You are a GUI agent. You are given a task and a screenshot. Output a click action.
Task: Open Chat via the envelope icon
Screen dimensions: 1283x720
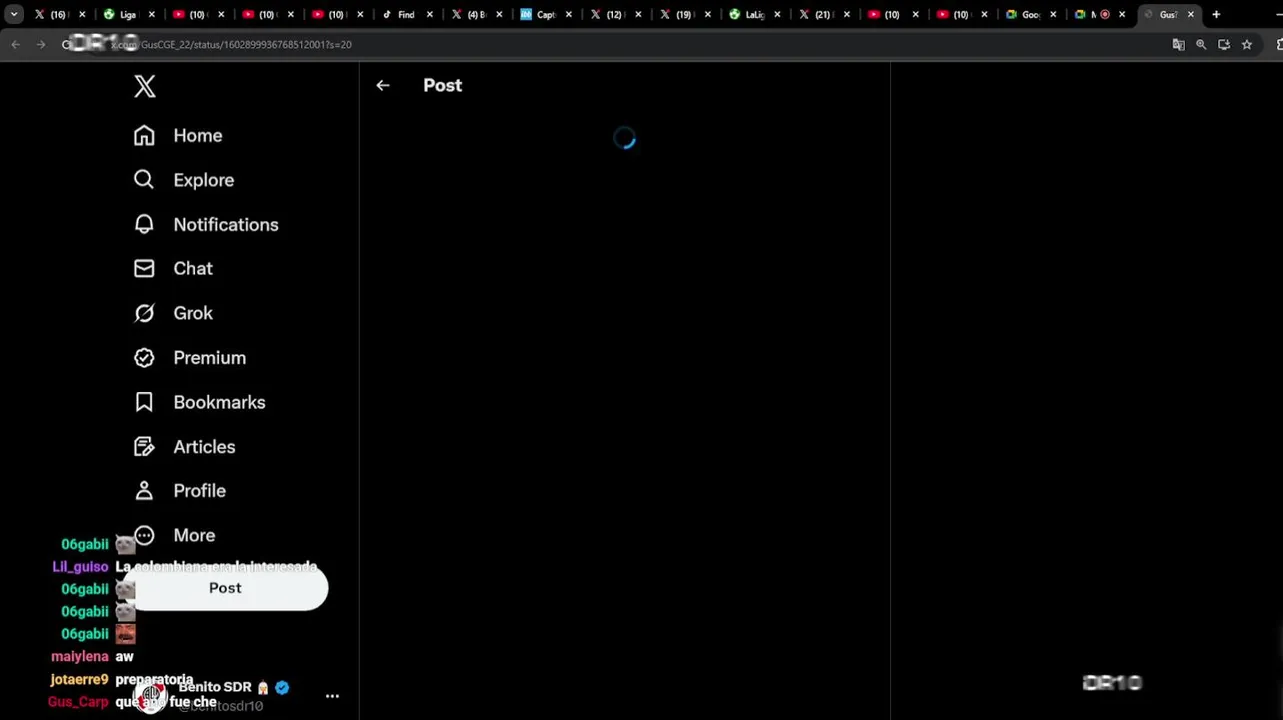point(144,268)
